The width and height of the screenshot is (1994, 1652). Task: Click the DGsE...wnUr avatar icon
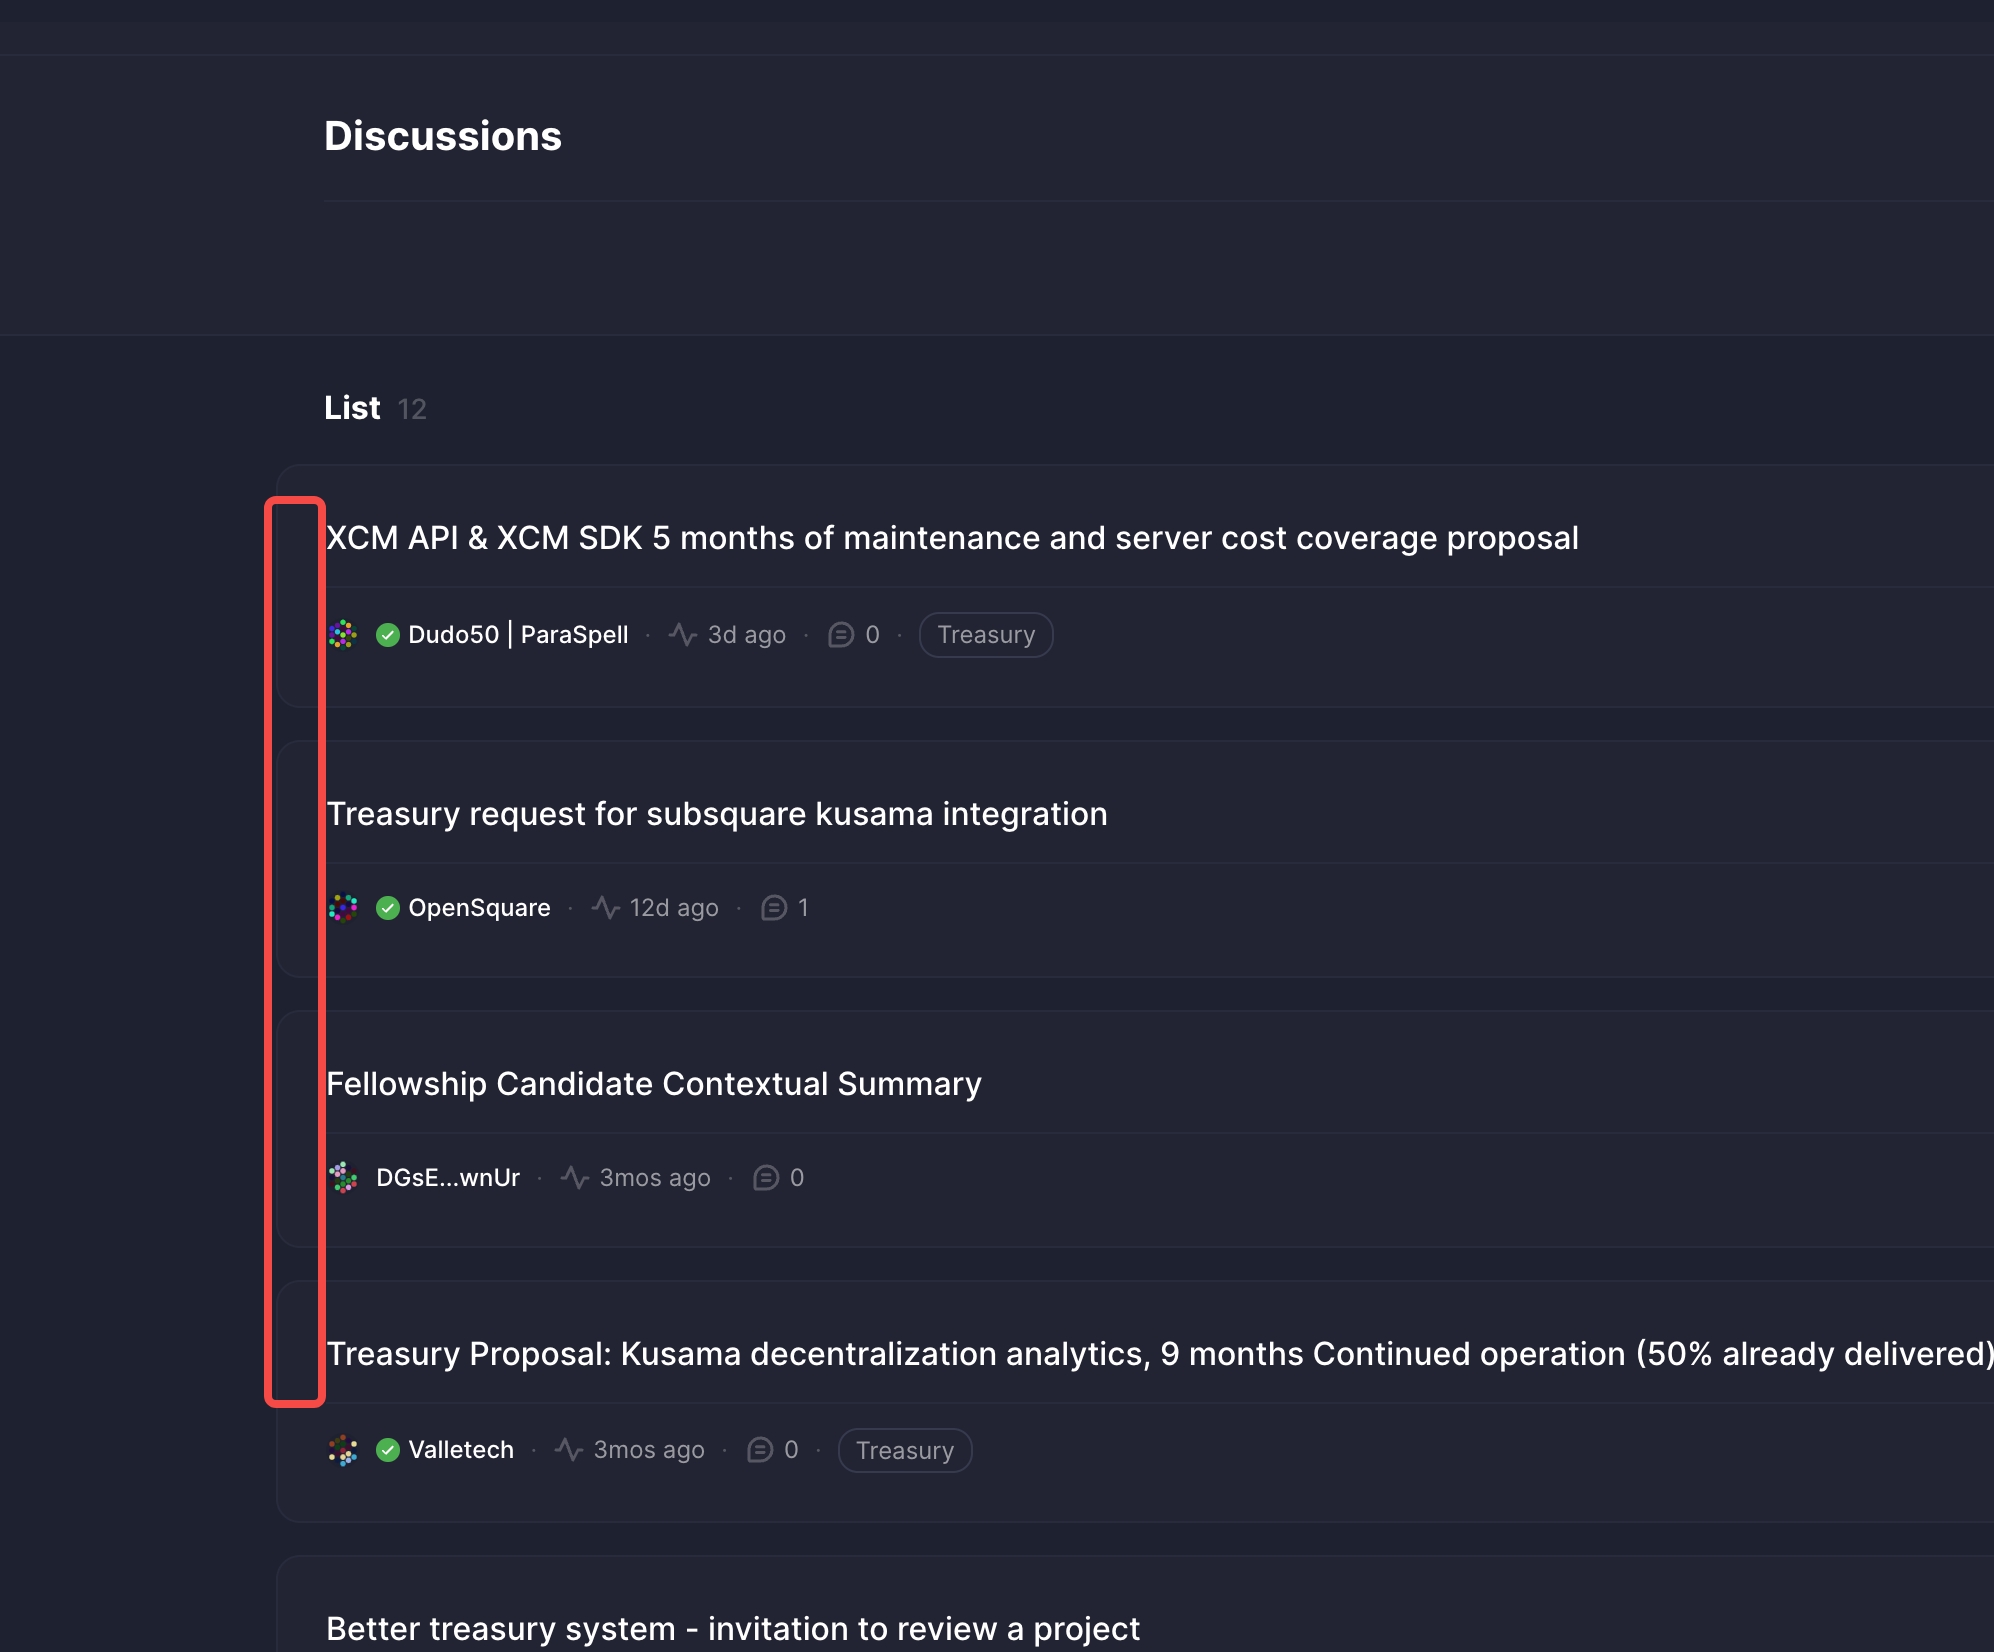[342, 1177]
